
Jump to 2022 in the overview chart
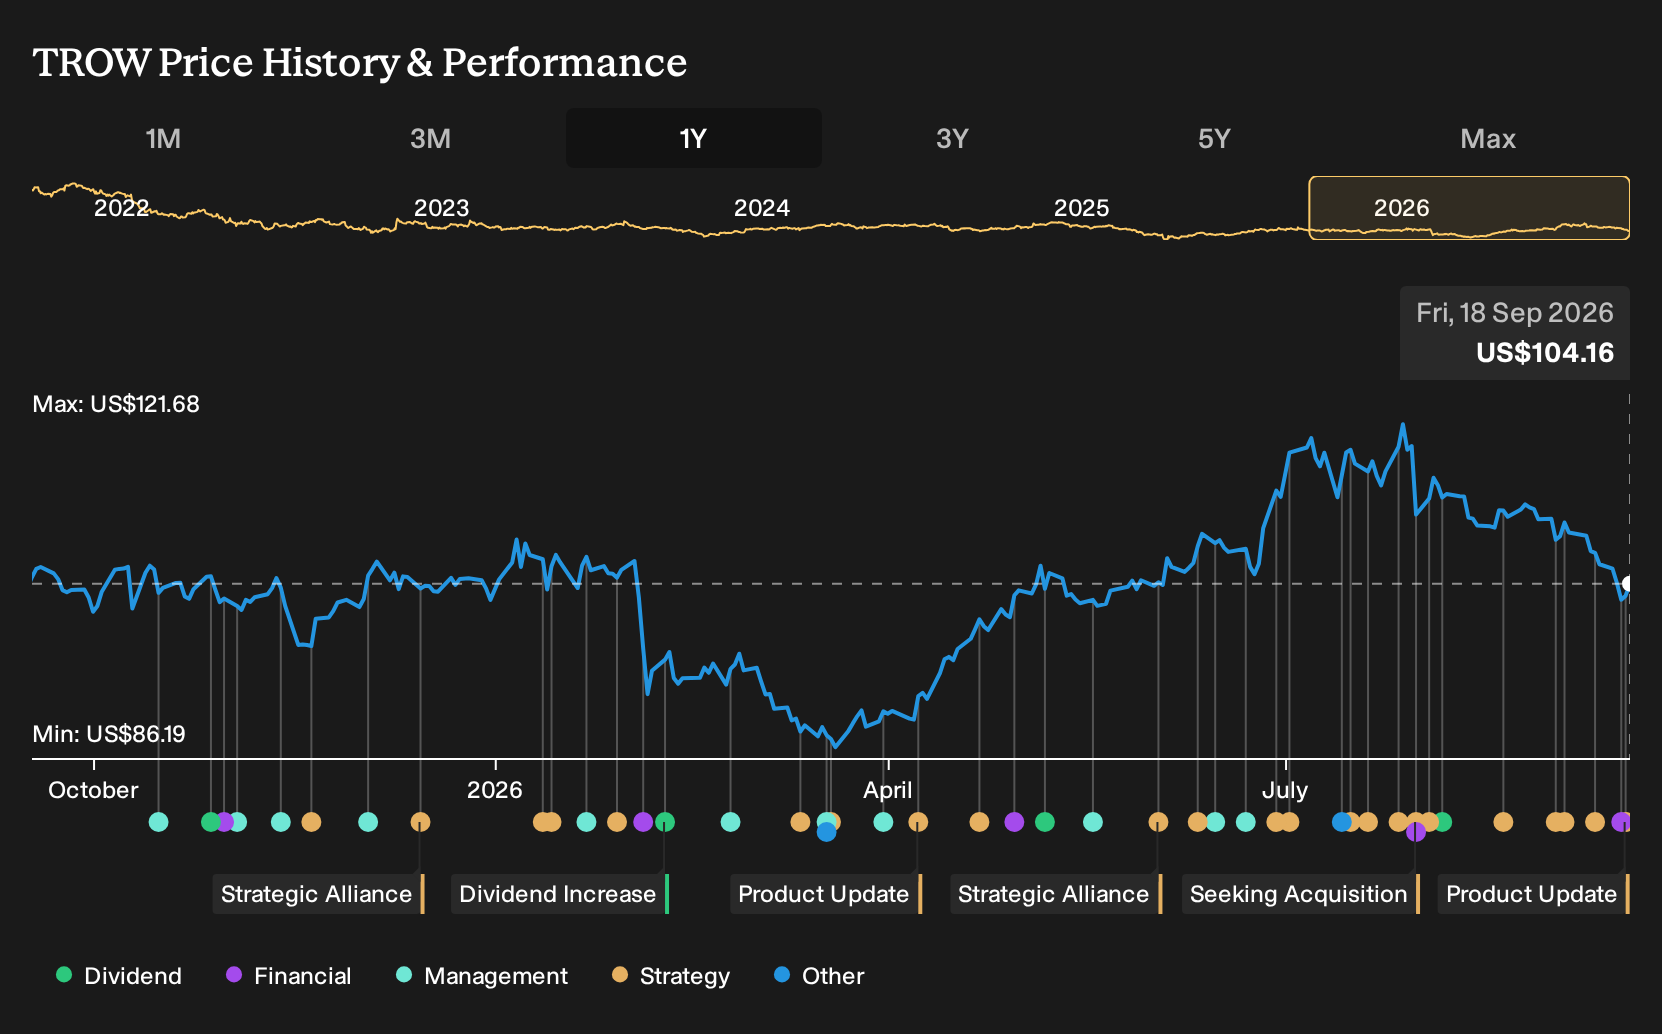(x=121, y=208)
